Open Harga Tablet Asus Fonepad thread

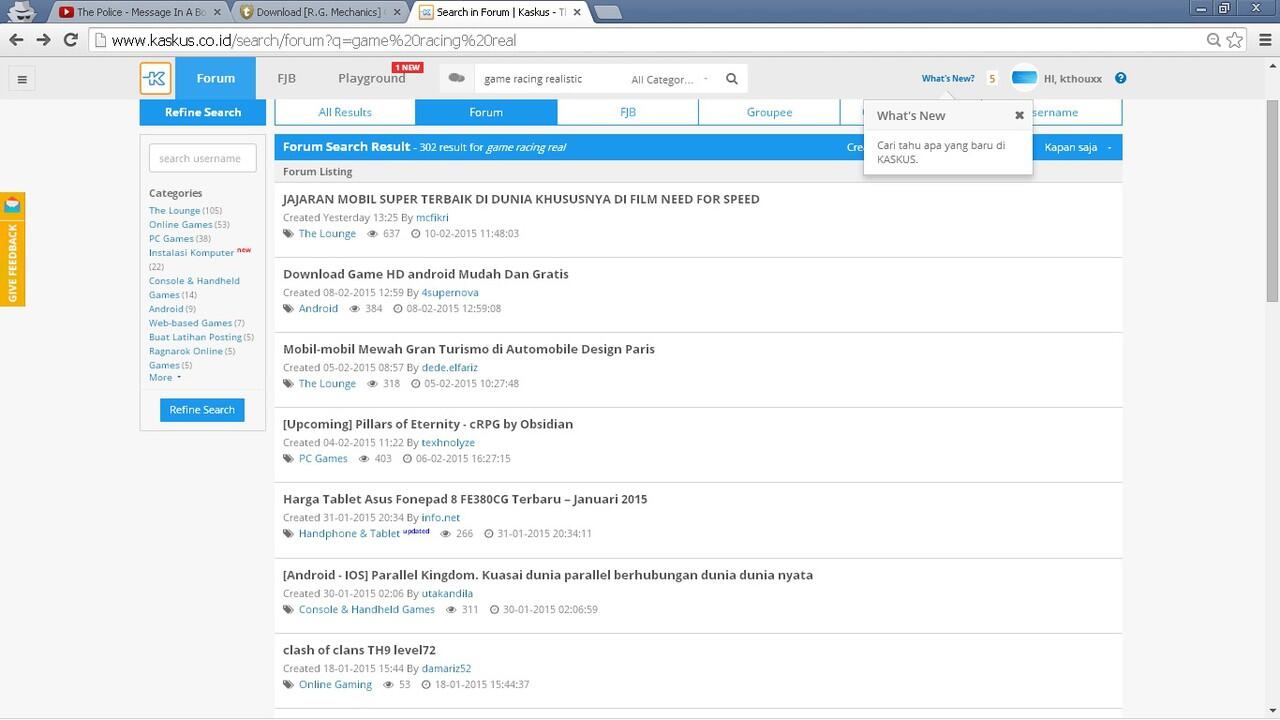[465, 499]
